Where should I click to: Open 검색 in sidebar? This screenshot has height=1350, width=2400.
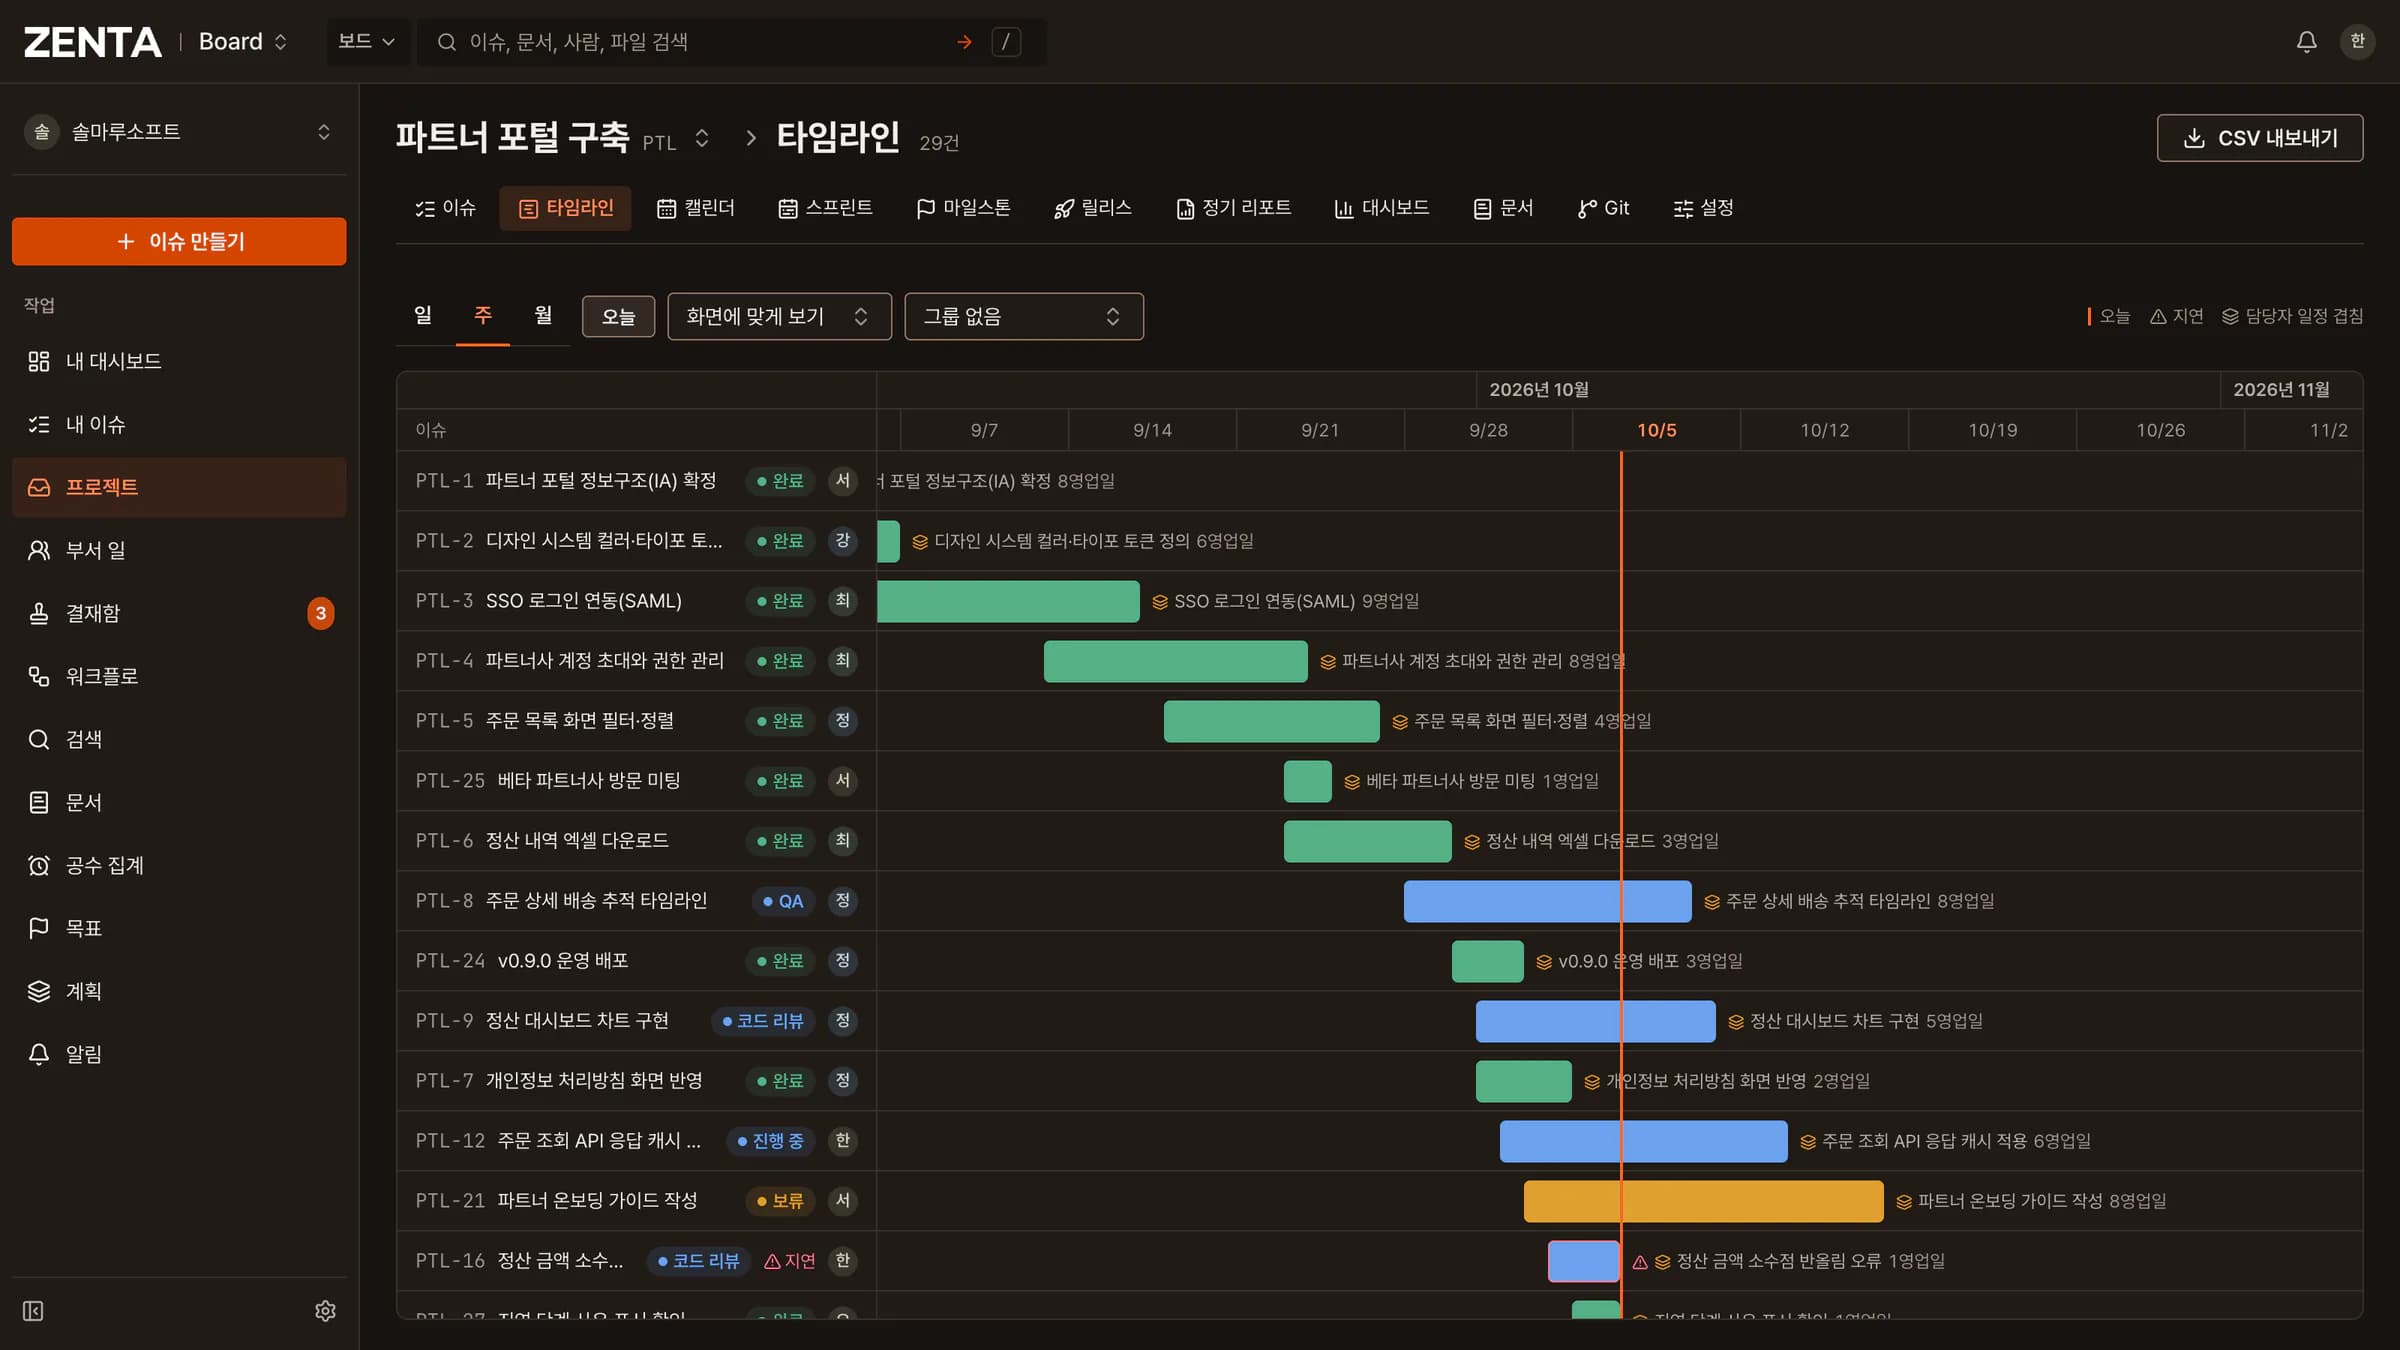[179, 739]
